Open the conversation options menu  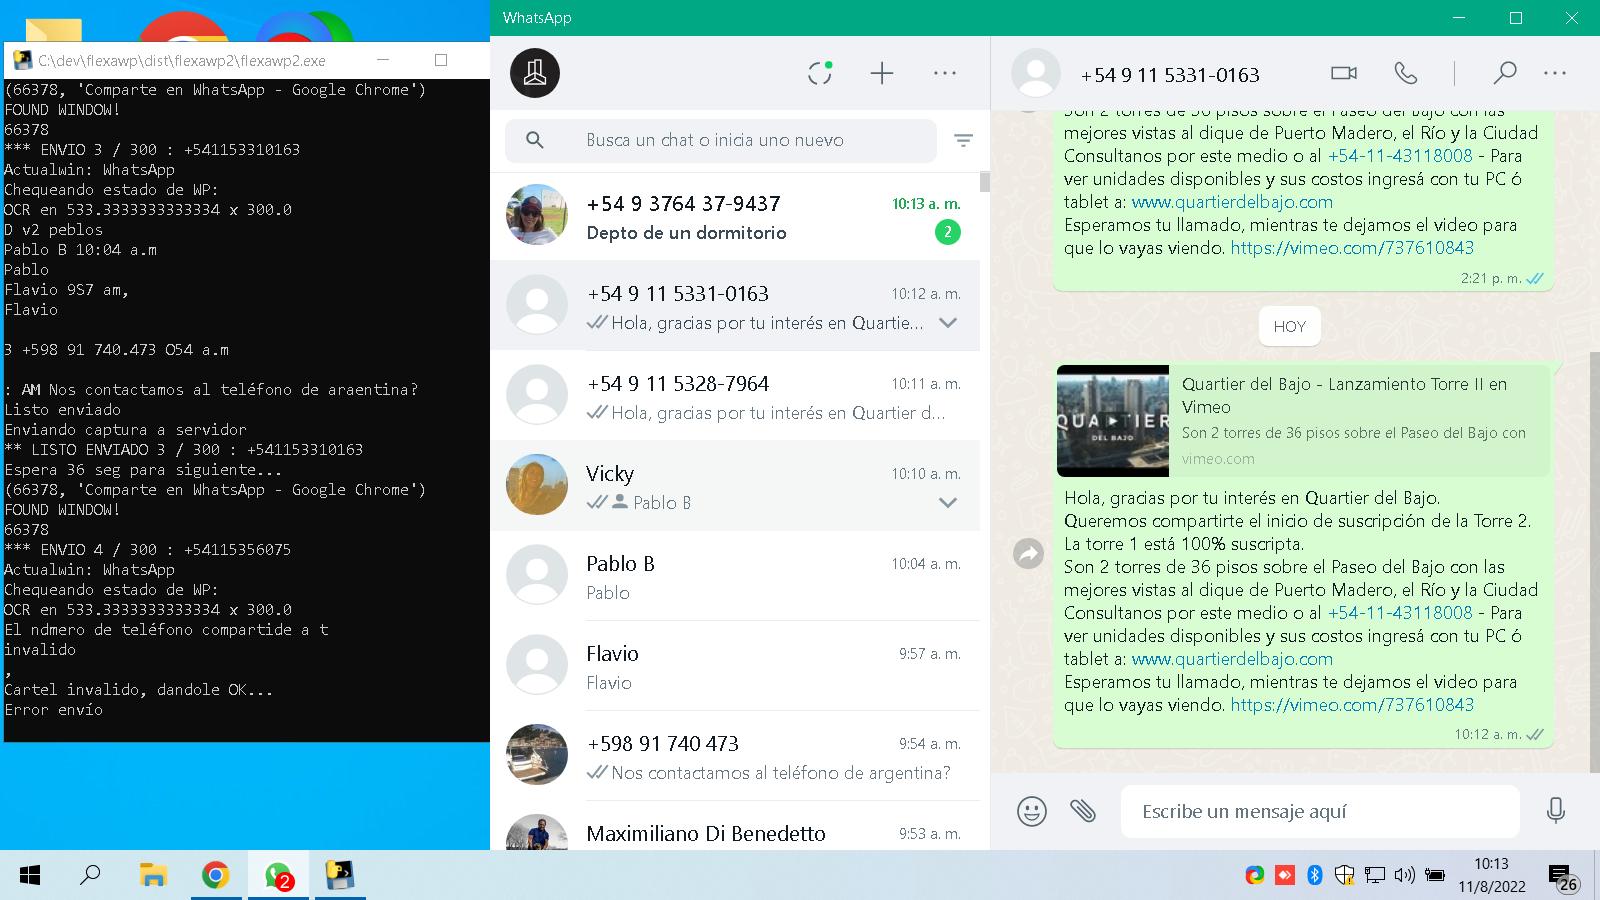tap(1555, 73)
